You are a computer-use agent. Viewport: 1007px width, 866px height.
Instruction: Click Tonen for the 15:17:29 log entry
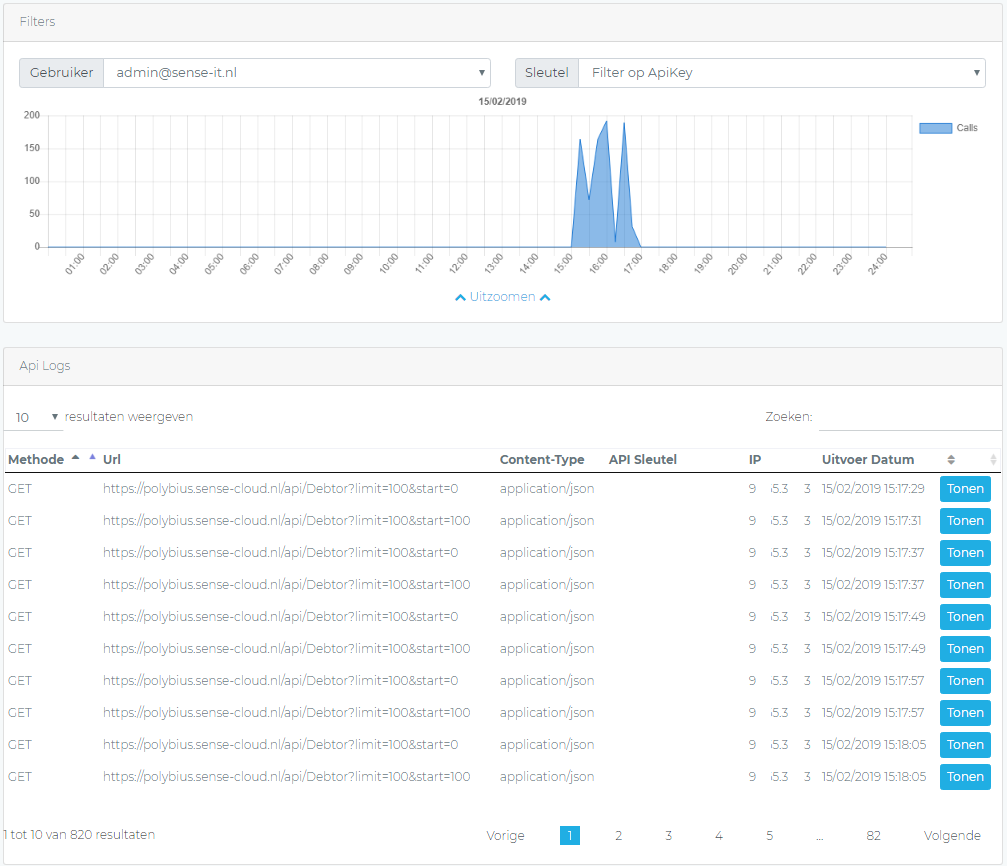(x=965, y=490)
